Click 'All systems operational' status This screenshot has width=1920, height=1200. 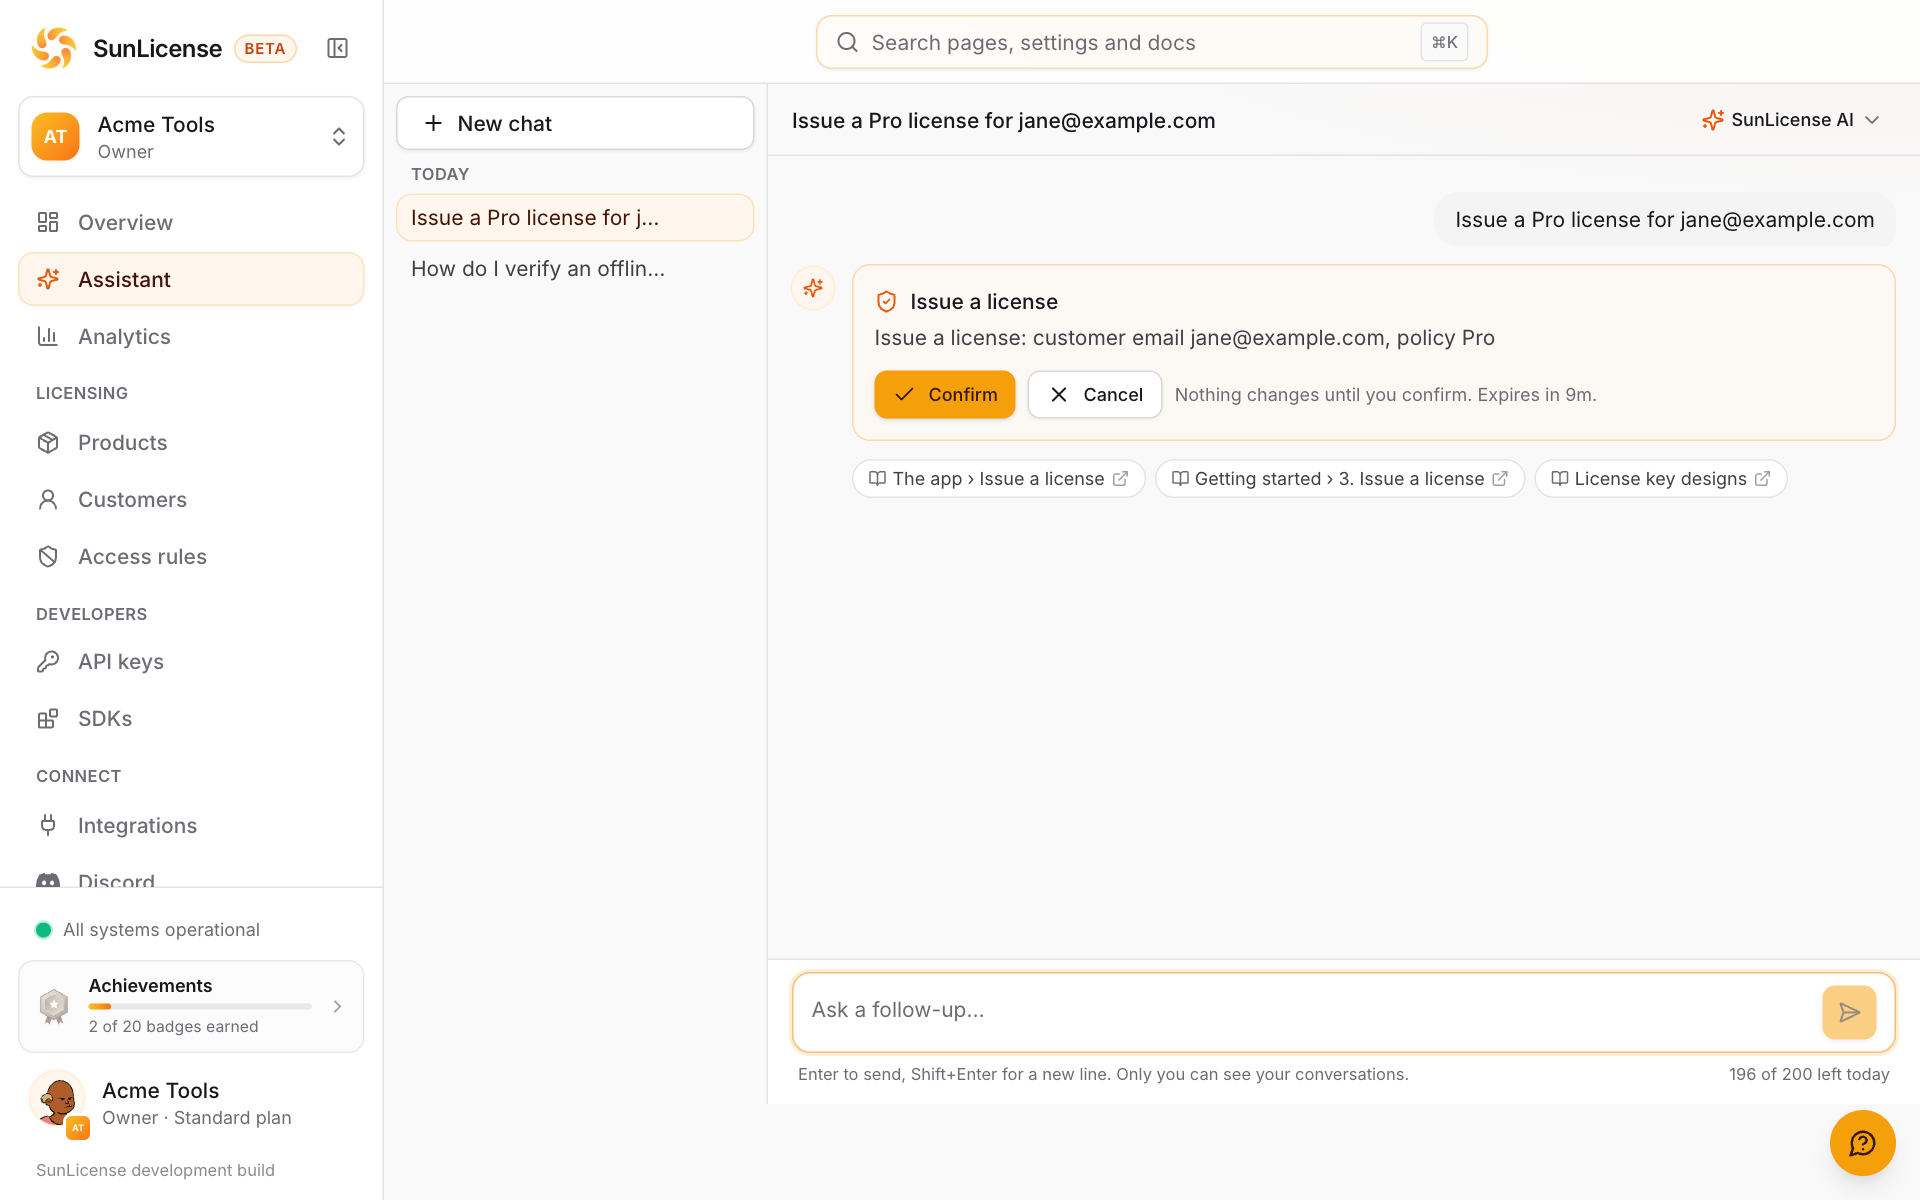[x=148, y=929]
